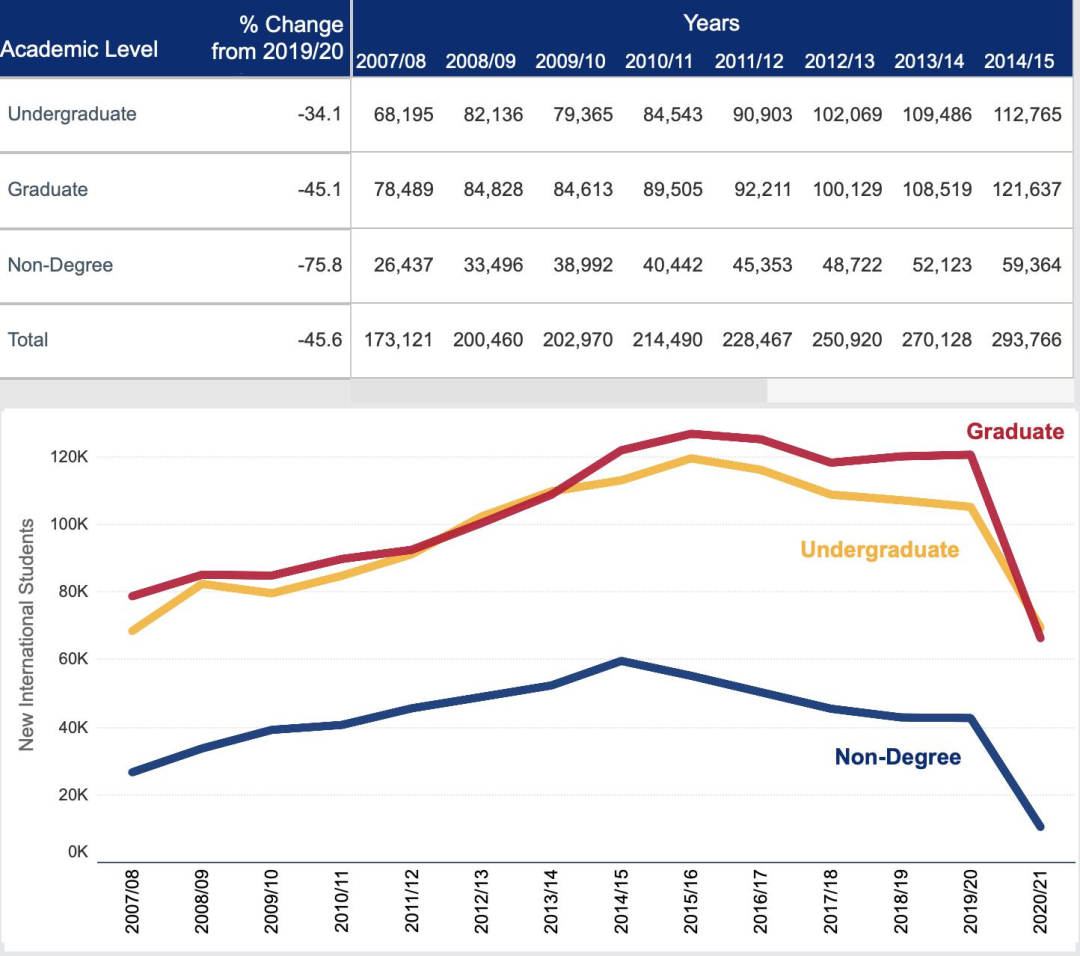Click the 2014/15 table column header
This screenshot has width=1080, height=956.
1019,61
